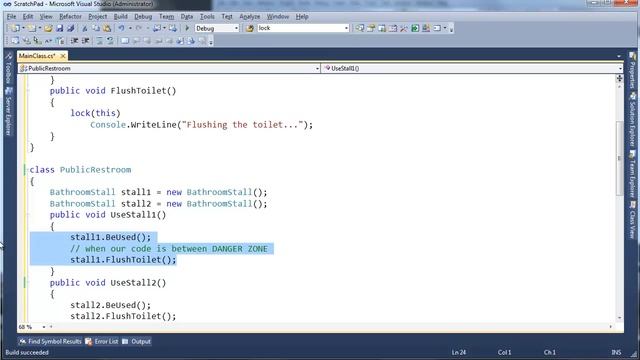Start debugging with the green play icon
Screen dimensions: 640x360
pos(187,28)
